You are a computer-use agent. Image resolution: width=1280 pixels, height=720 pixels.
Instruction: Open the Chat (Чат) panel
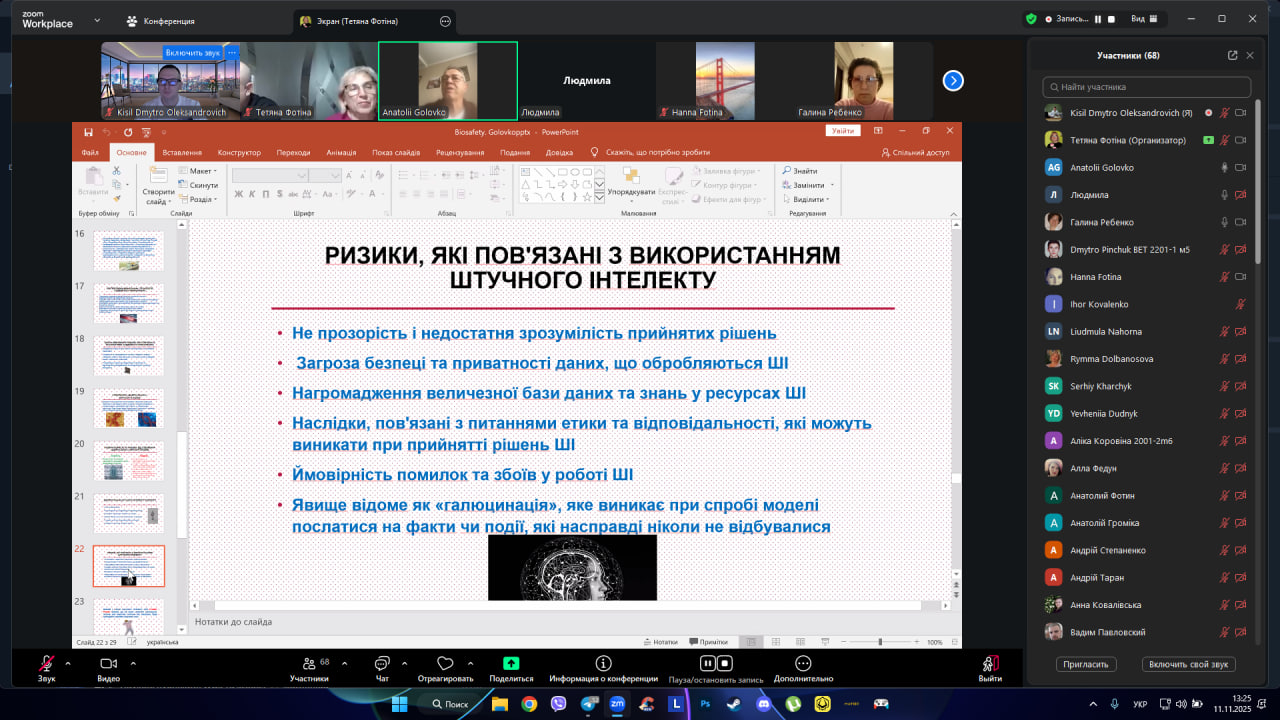coord(381,663)
